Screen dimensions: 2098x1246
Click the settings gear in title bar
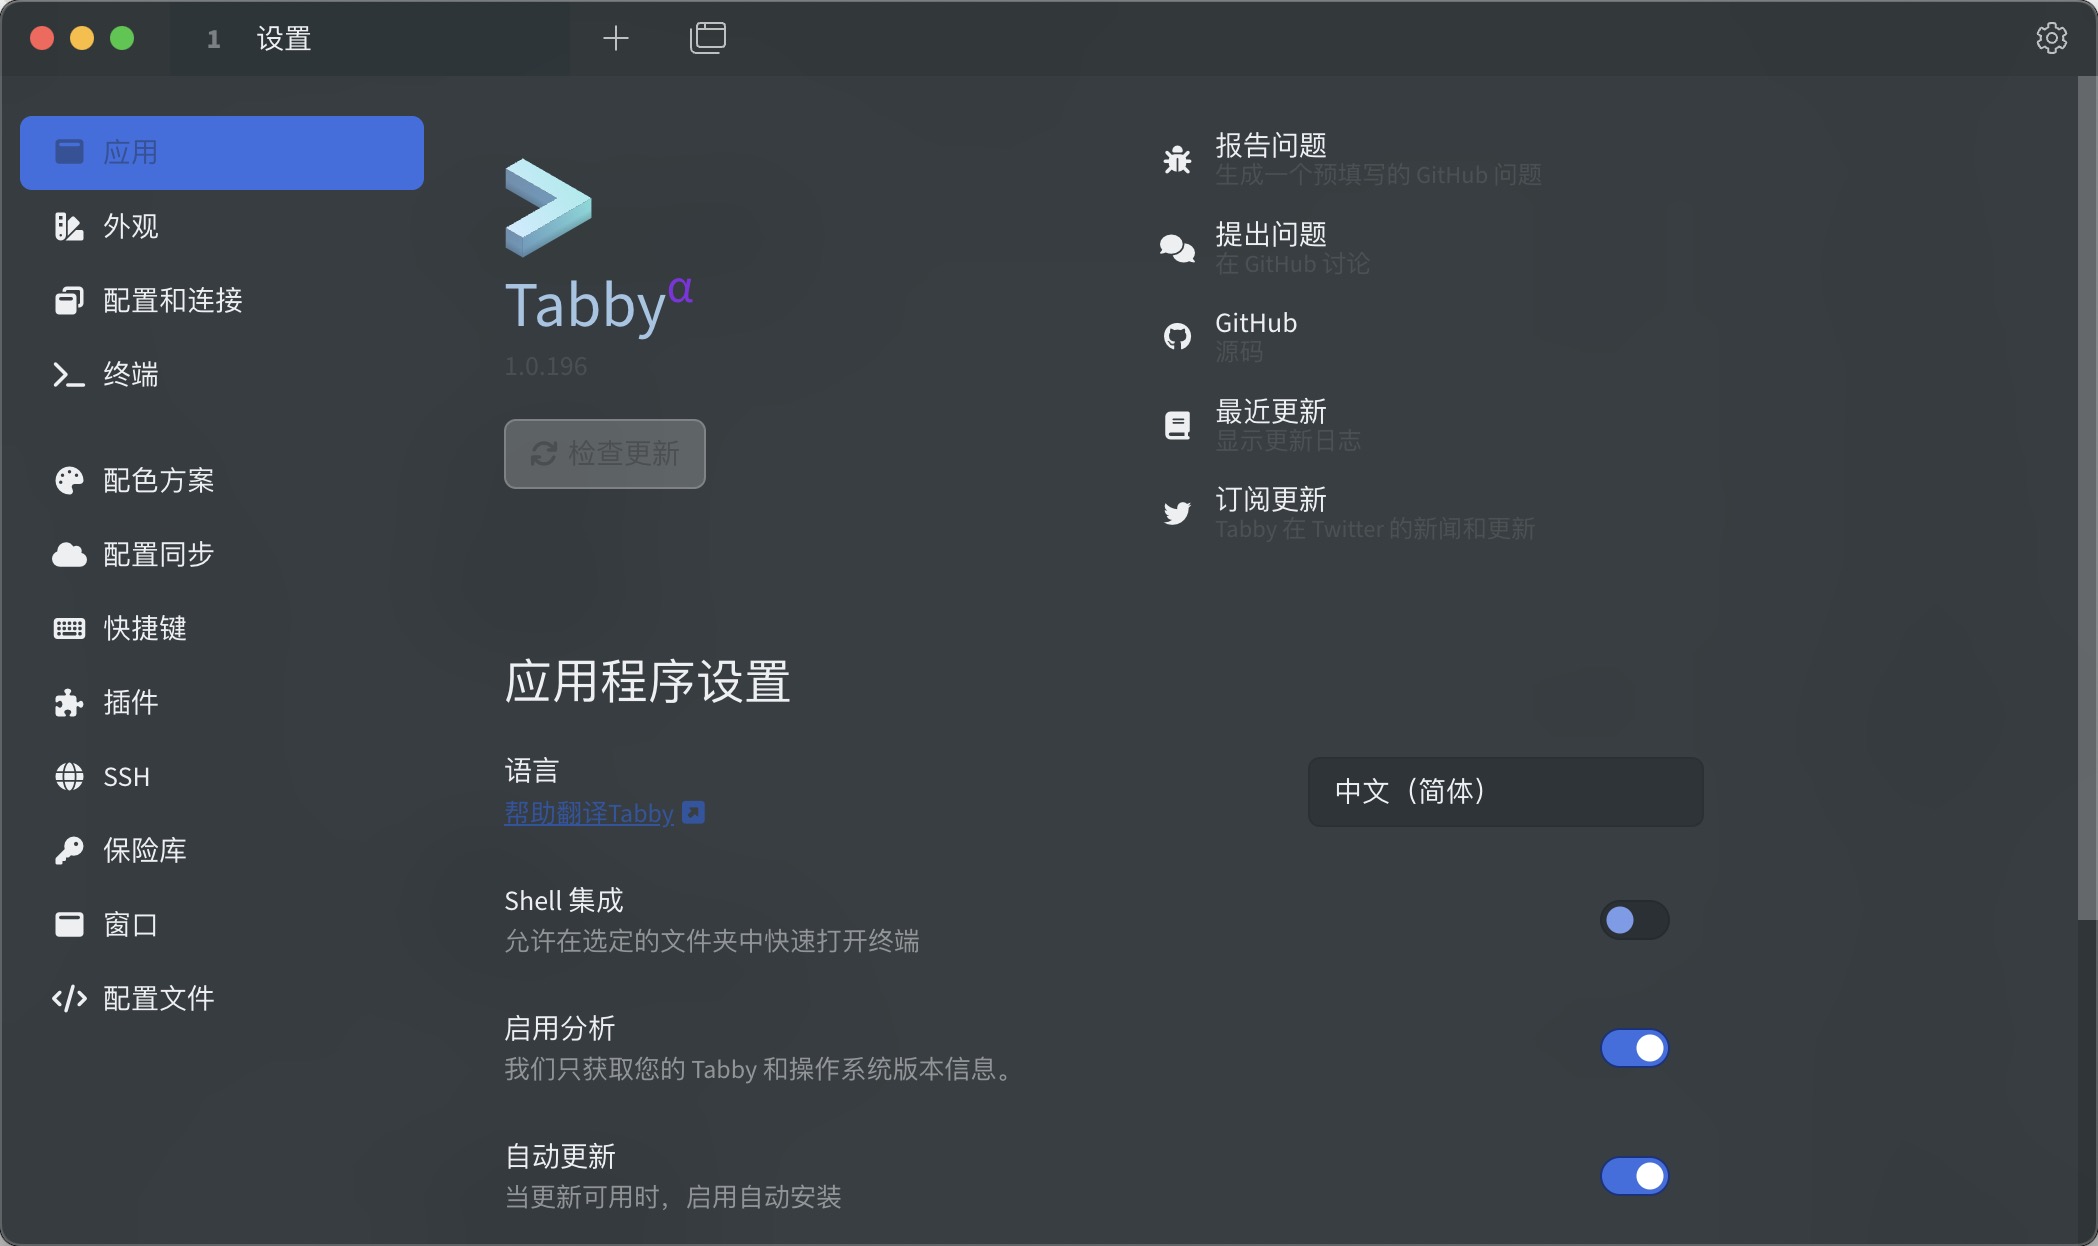pos(2052,38)
